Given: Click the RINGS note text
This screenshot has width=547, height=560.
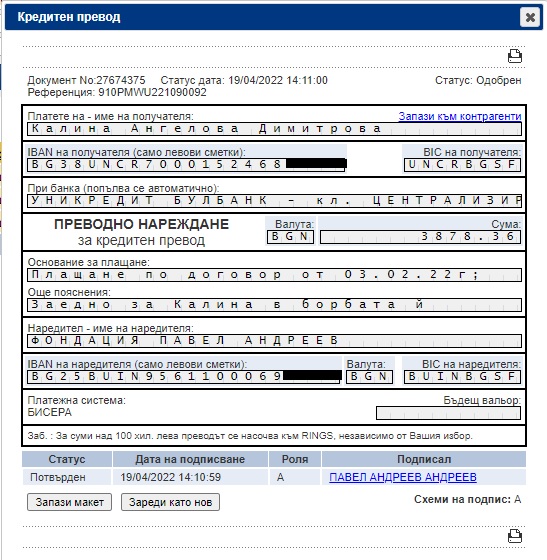Looking at the screenshot, I should coord(250,436).
